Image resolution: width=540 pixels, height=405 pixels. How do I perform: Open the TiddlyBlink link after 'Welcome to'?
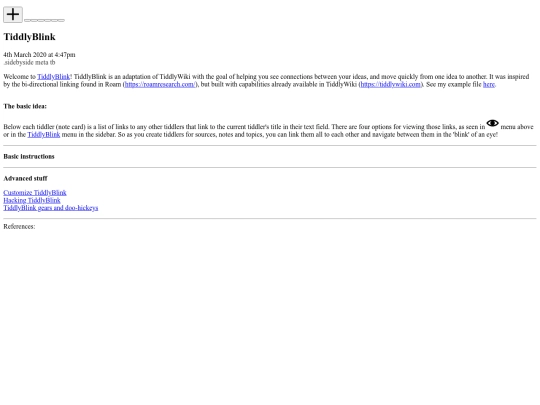[x=54, y=76]
